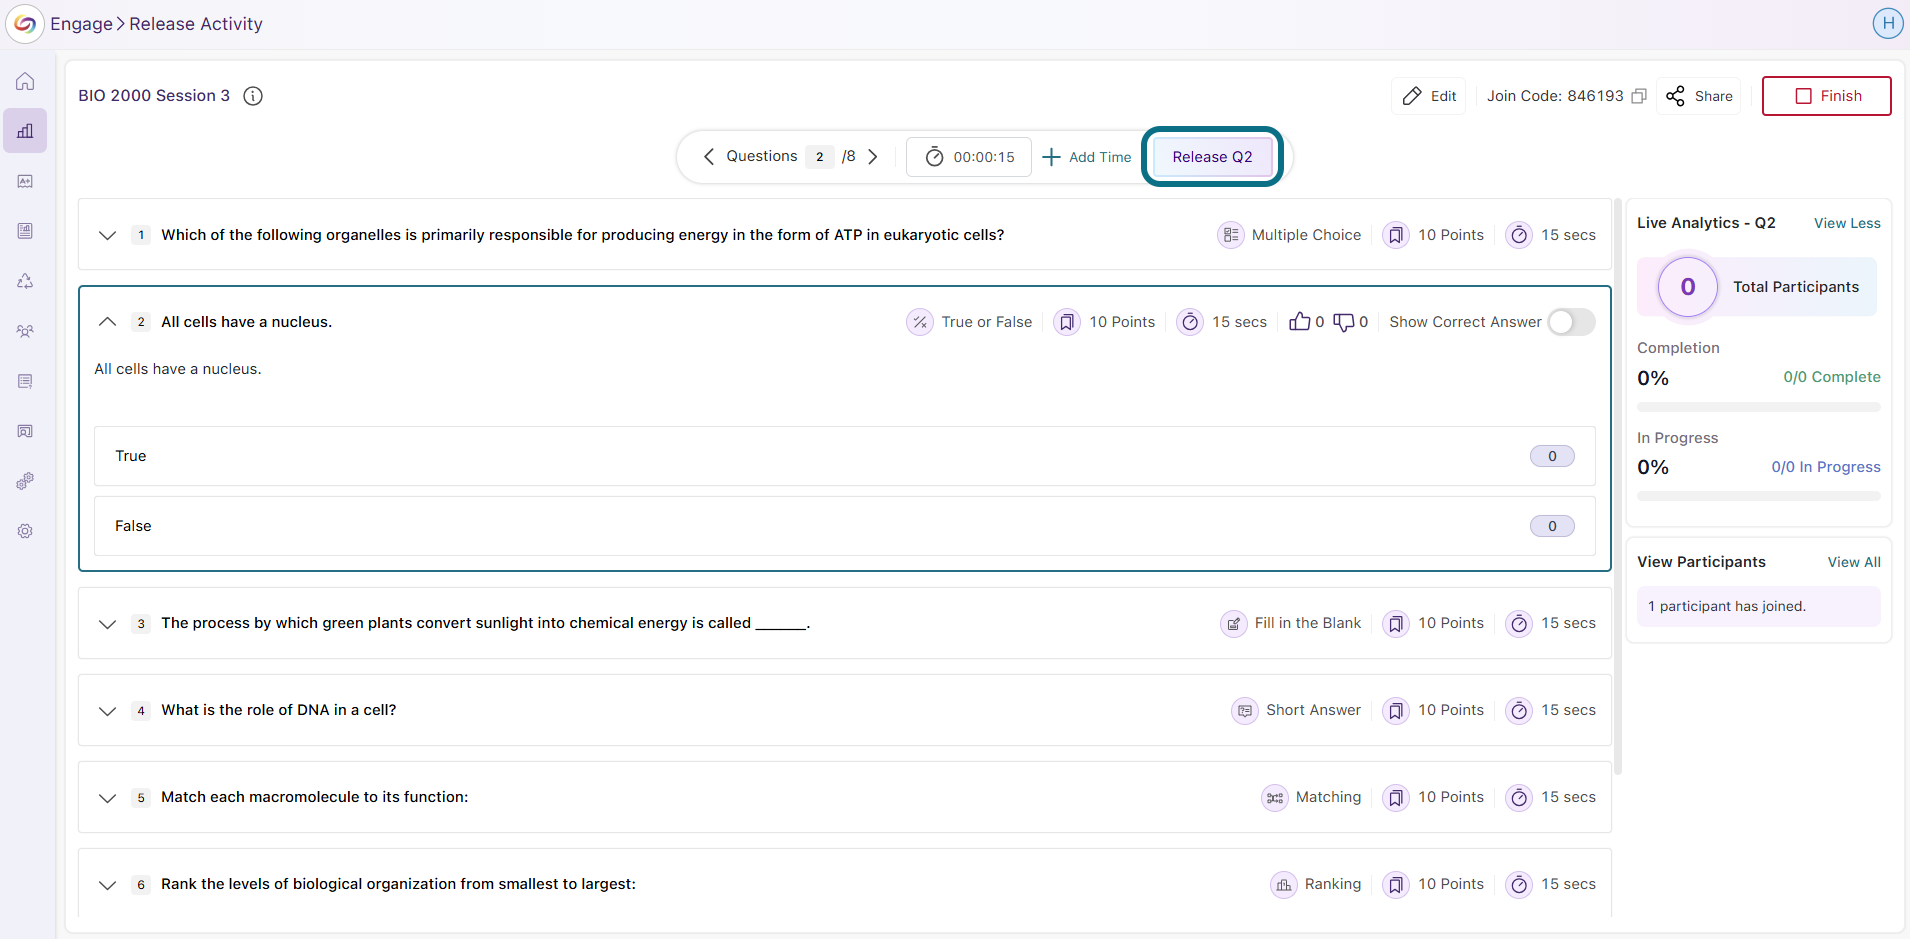This screenshot has width=1910, height=939.
Task: Click the Total Participants counter circle
Action: point(1688,287)
